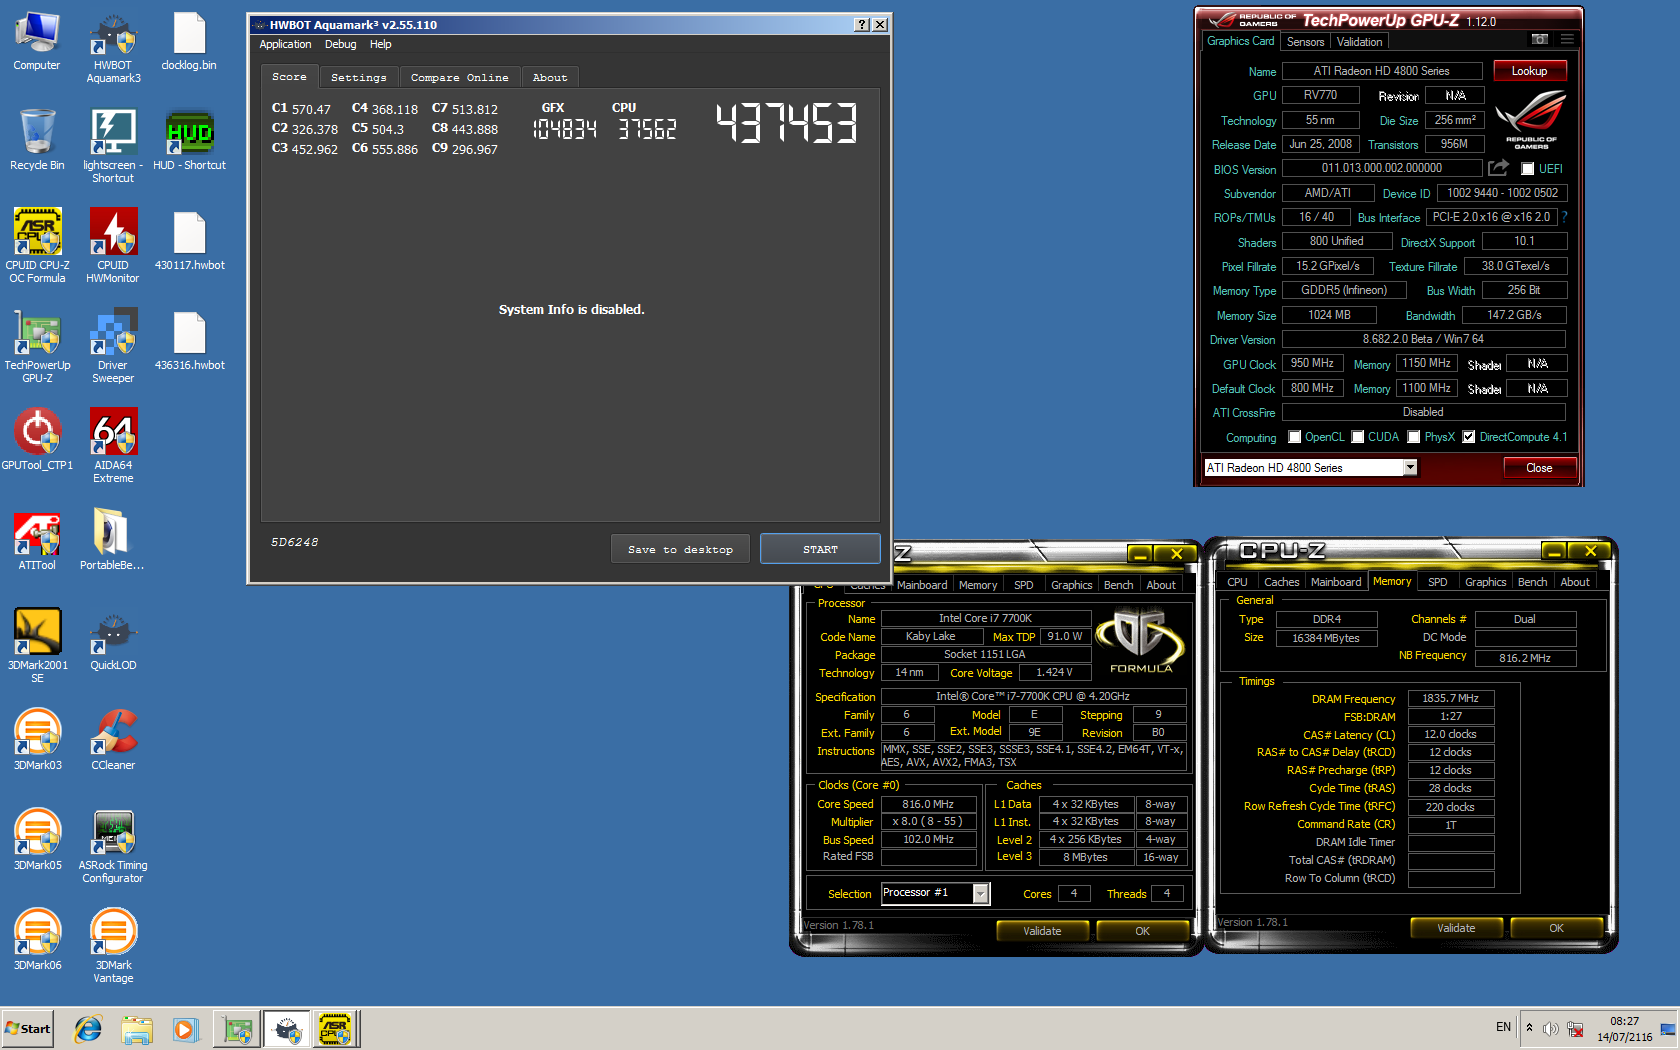Open the Application menu in Aquamark3
This screenshot has width=1680, height=1050.
coord(285,44)
